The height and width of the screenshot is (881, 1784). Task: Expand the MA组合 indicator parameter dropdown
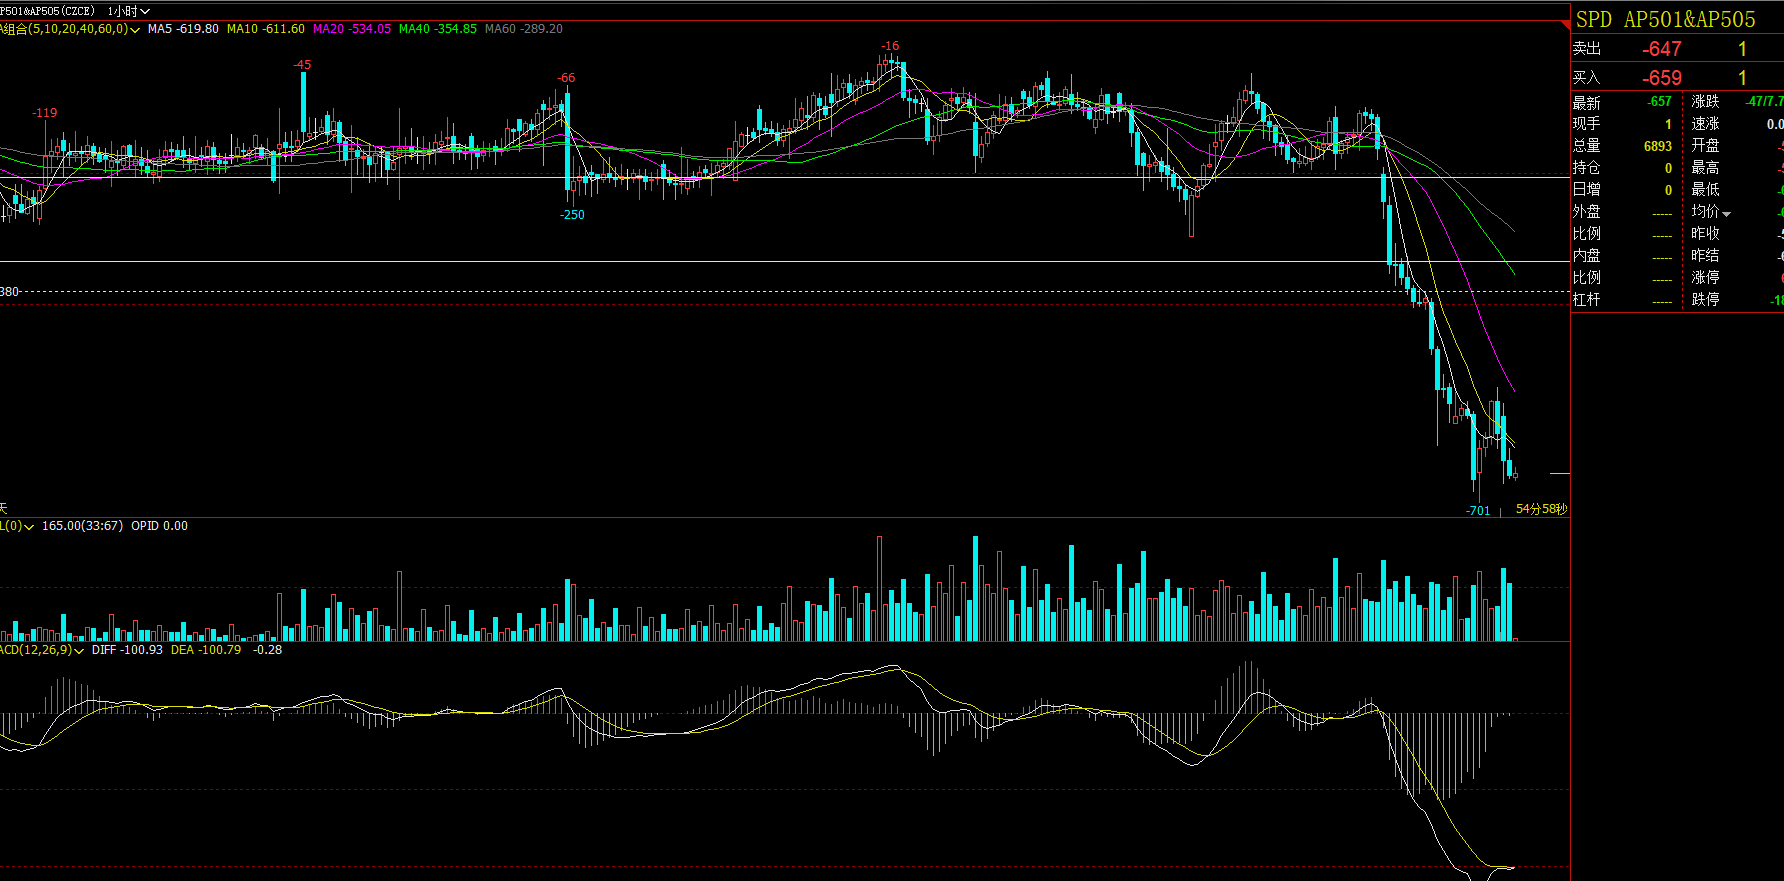coord(135,30)
